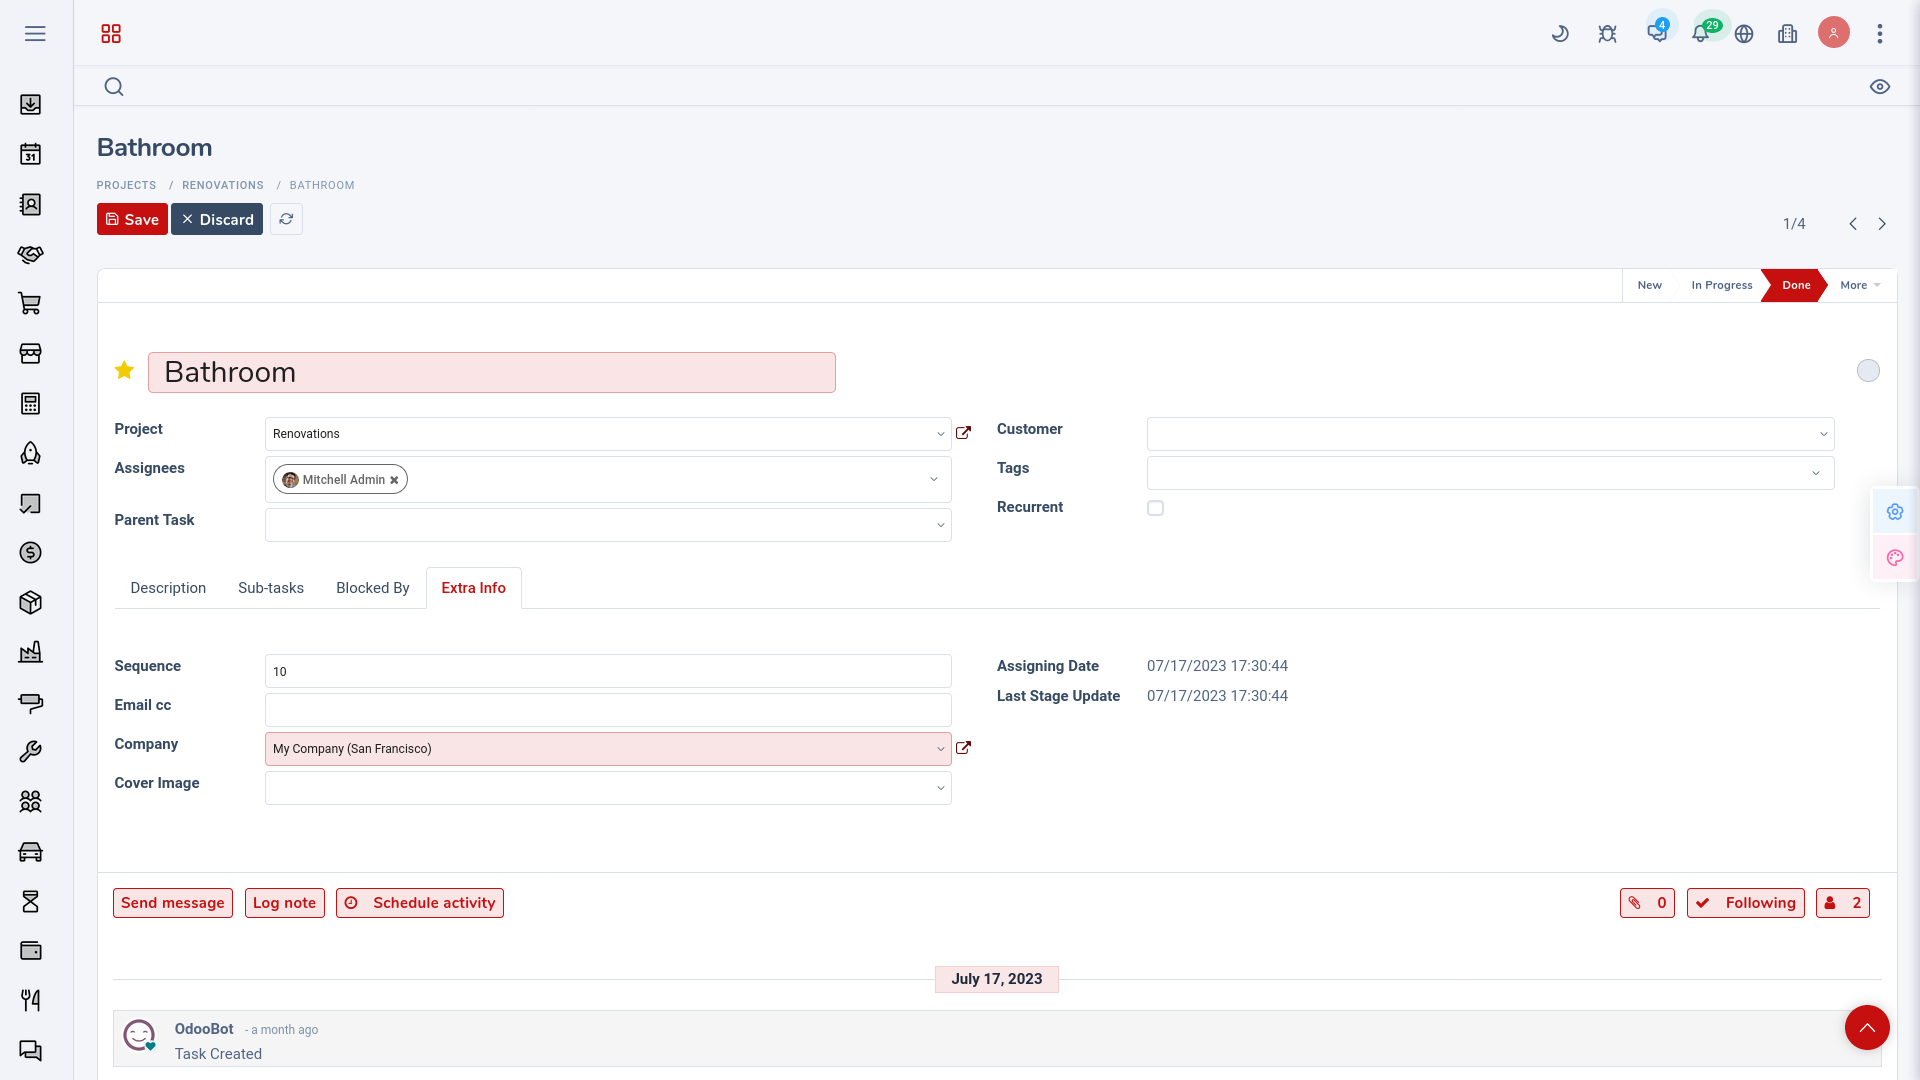1920x1080 pixels.
Task: Click the scroll to top button
Action: click(x=1867, y=1027)
